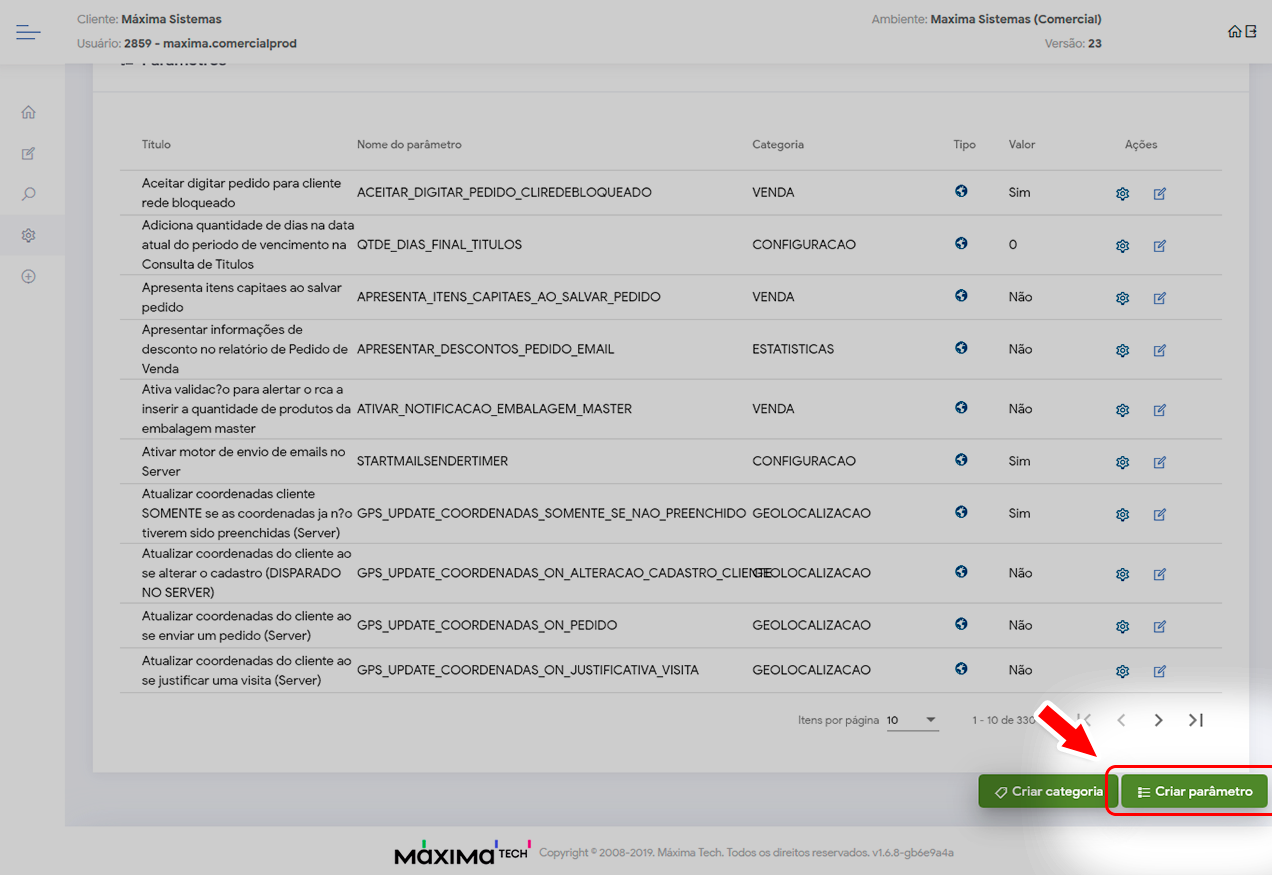Viewport: 1272px width, 875px height.
Task: Go to previous page of parameters
Action: pos(1121,720)
